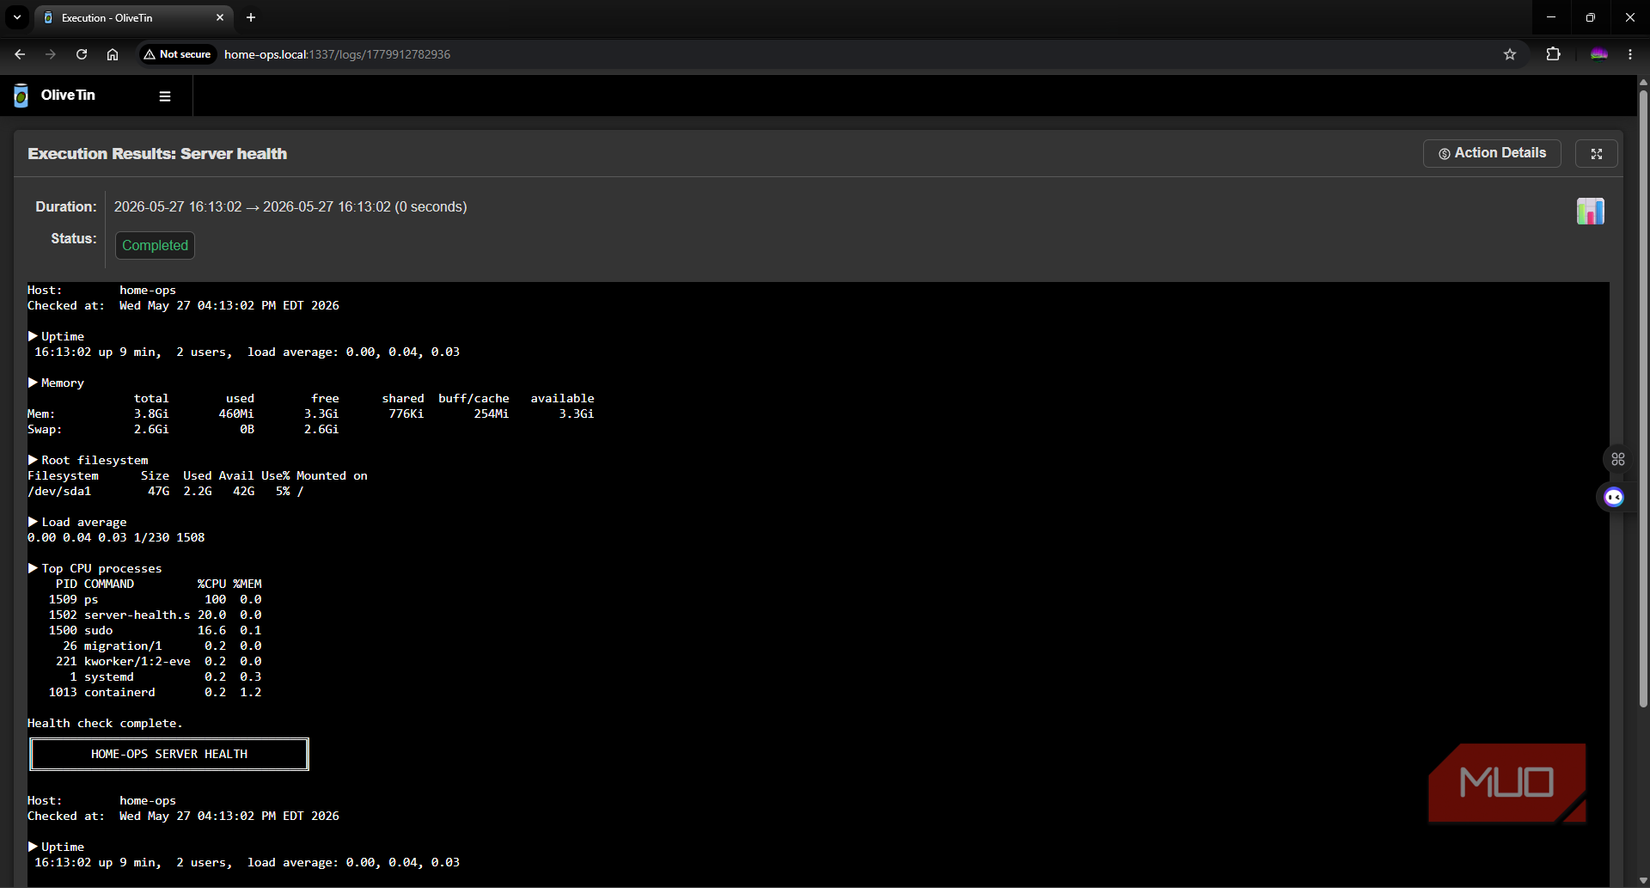Click the server-health.s process row
The height and width of the screenshot is (888, 1650).
click(155, 615)
